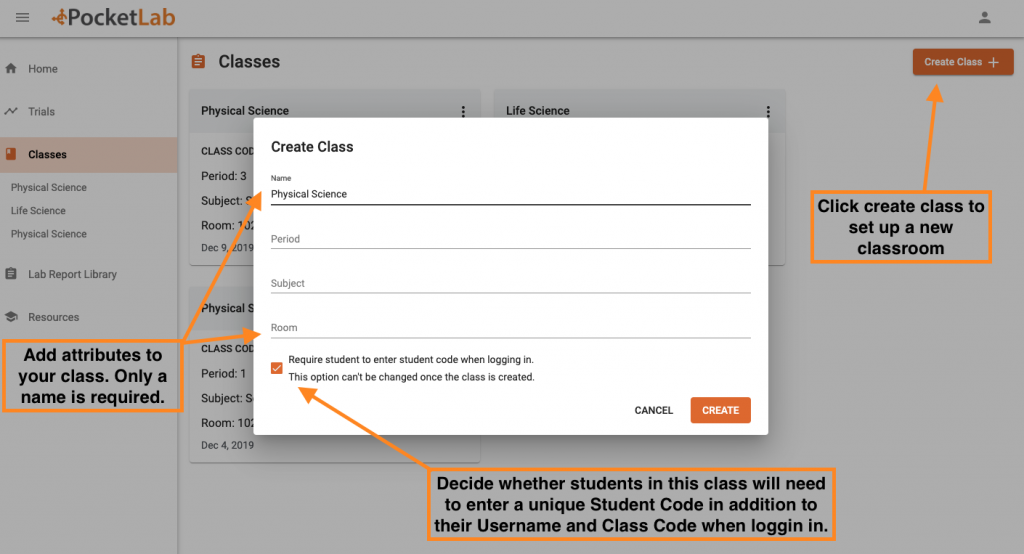Select the Room input field
Screen dimensions: 1024x554
[x=510, y=327]
